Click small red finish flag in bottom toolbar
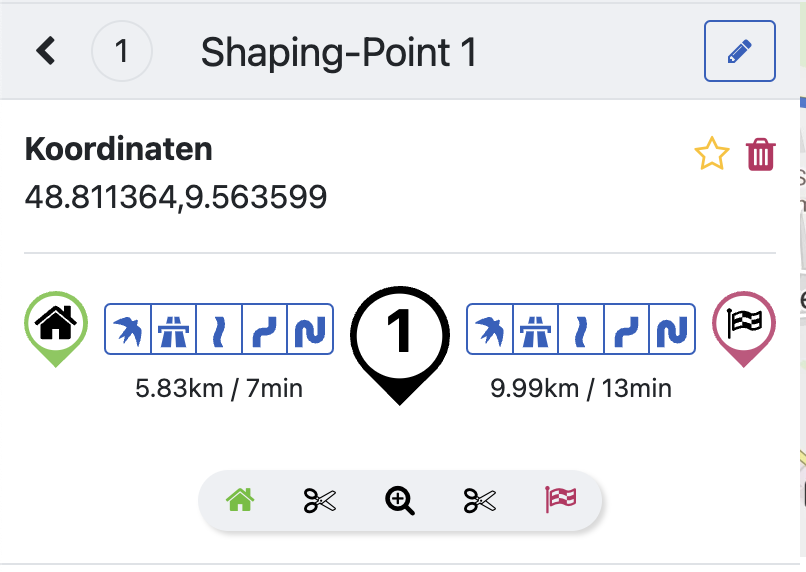Image resolution: width=806 pixels, height=572 pixels. [561, 499]
